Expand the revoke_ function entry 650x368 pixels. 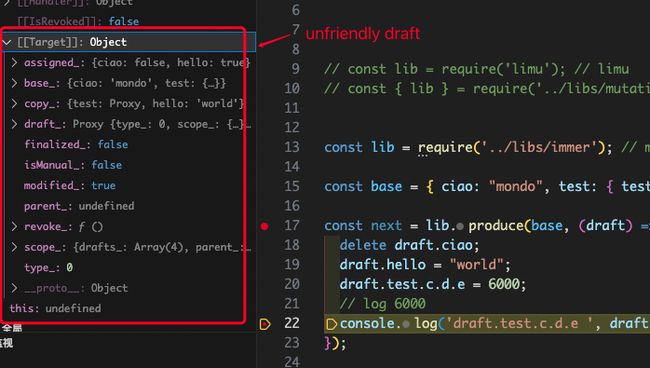(15, 227)
